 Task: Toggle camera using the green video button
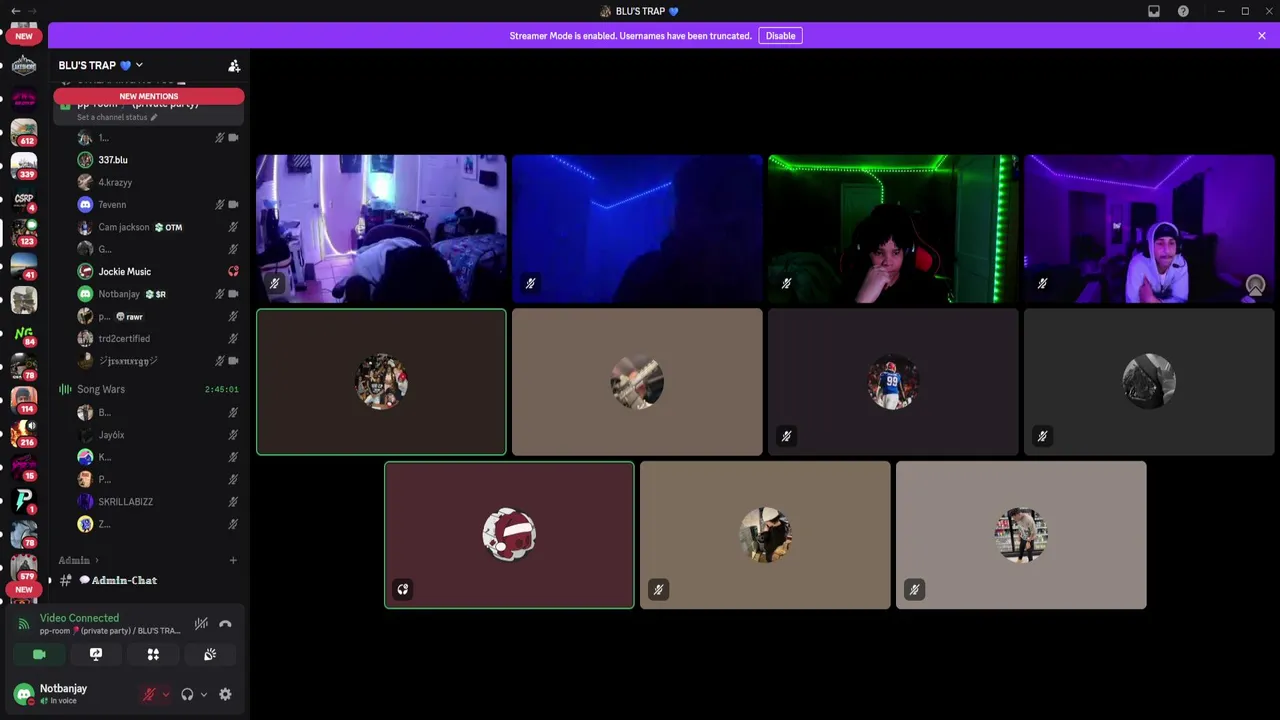pyautogui.click(x=39, y=654)
